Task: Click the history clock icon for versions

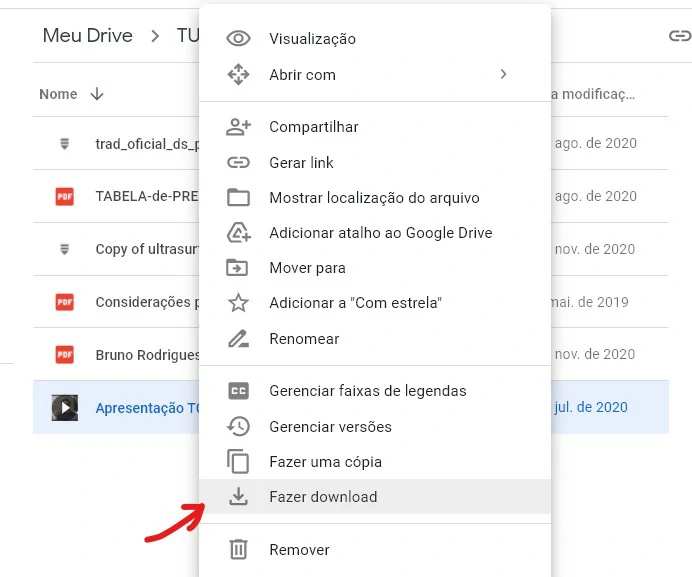Action: tap(238, 426)
